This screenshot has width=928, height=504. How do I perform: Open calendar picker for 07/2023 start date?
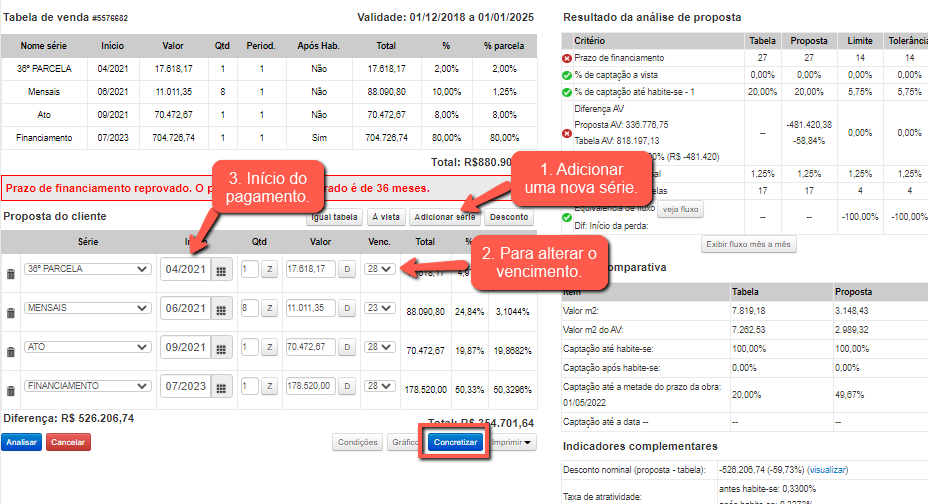click(x=221, y=387)
